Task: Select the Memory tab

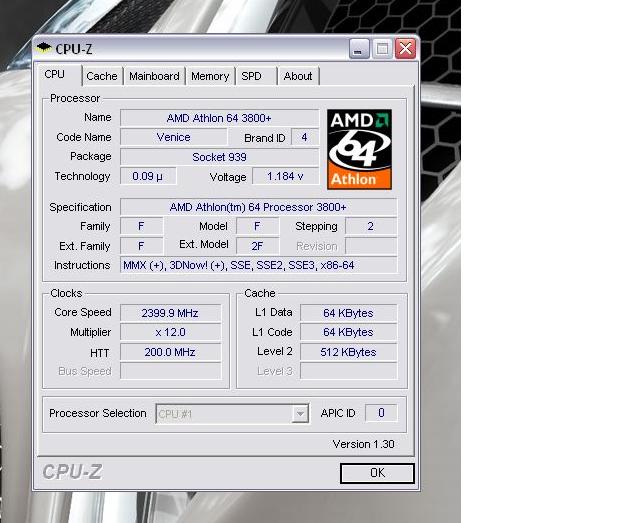Action: [x=210, y=76]
